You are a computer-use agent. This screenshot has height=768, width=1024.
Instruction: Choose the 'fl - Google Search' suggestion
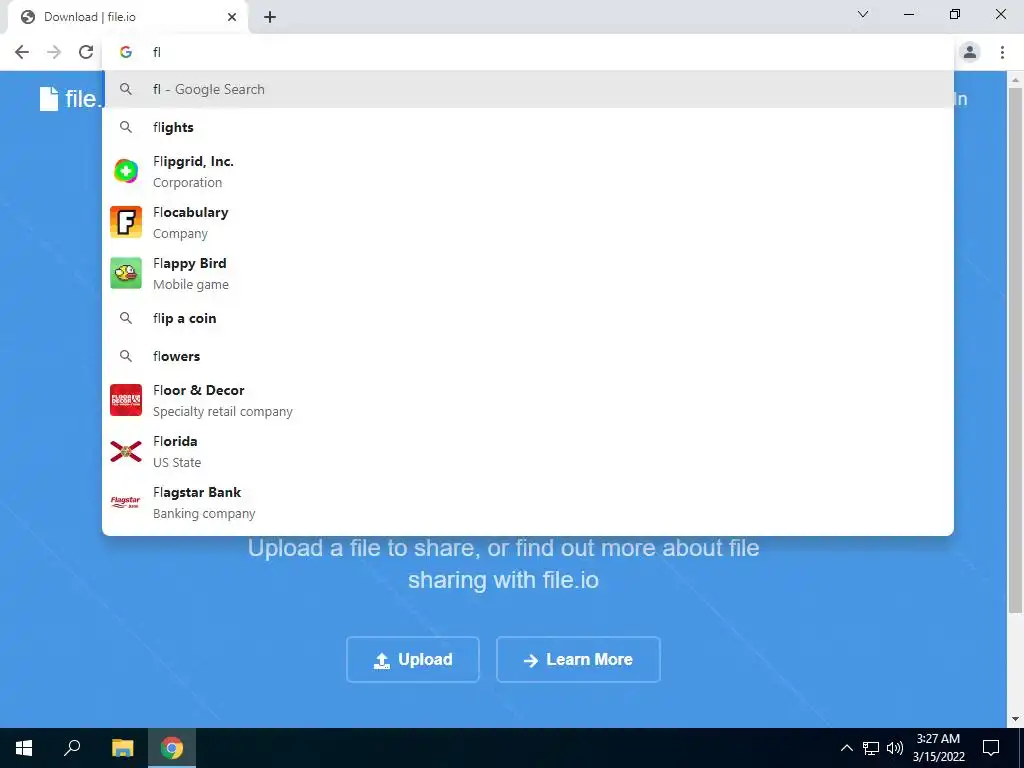(x=528, y=89)
